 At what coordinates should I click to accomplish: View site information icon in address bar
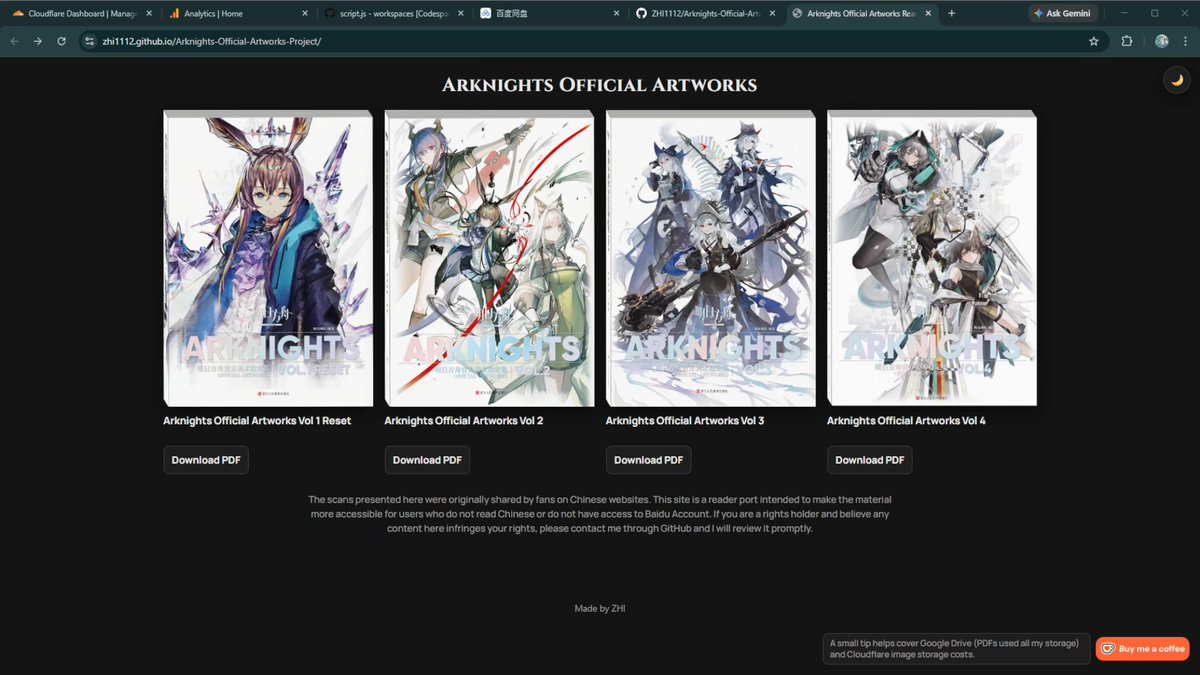90,41
